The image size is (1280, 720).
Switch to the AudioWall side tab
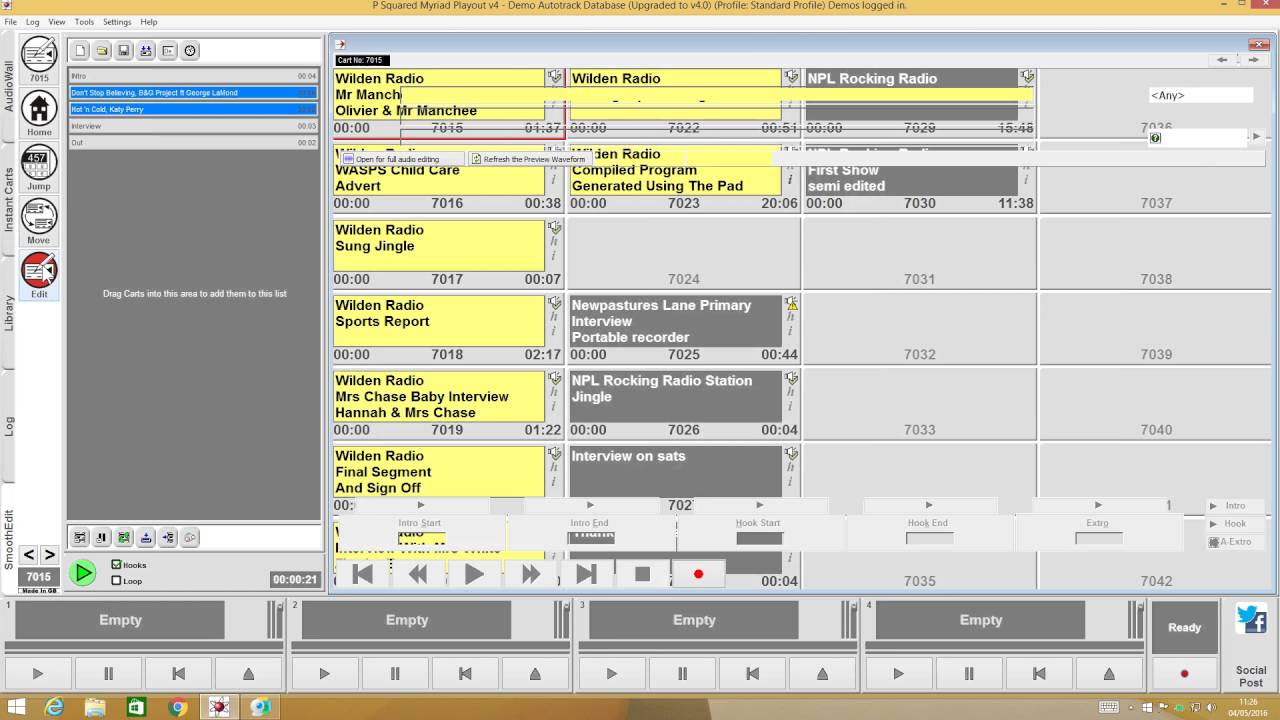[9, 86]
